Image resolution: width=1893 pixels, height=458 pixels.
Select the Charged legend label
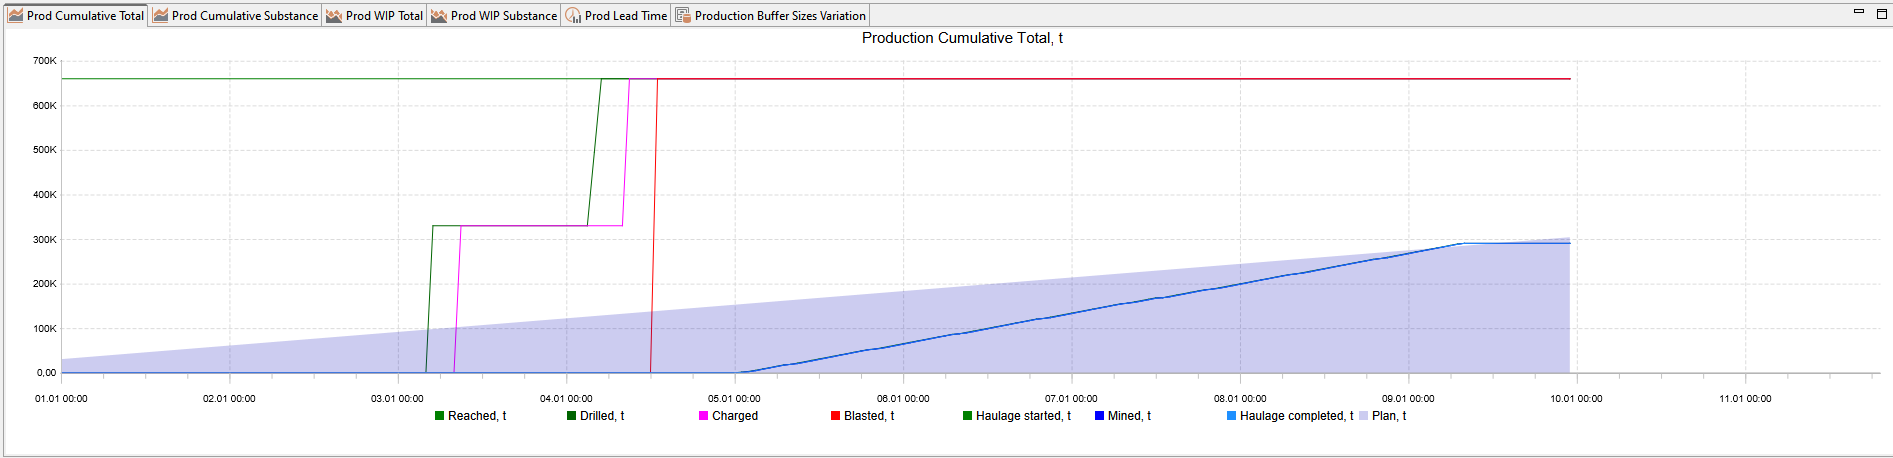(735, 416)
